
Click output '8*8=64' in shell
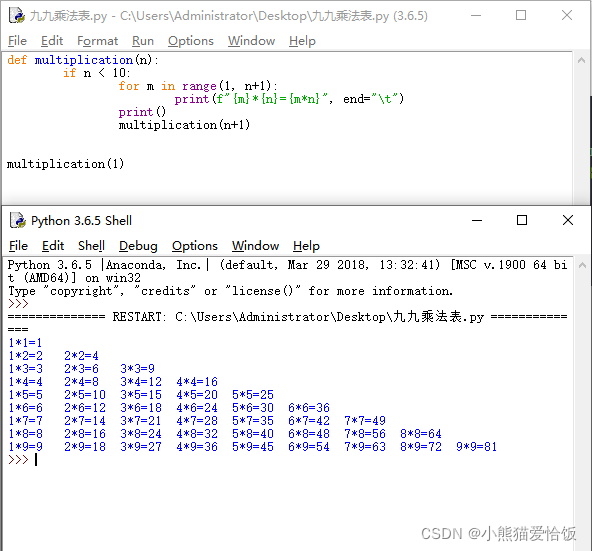pyautogui.click(x=421, y=434)
